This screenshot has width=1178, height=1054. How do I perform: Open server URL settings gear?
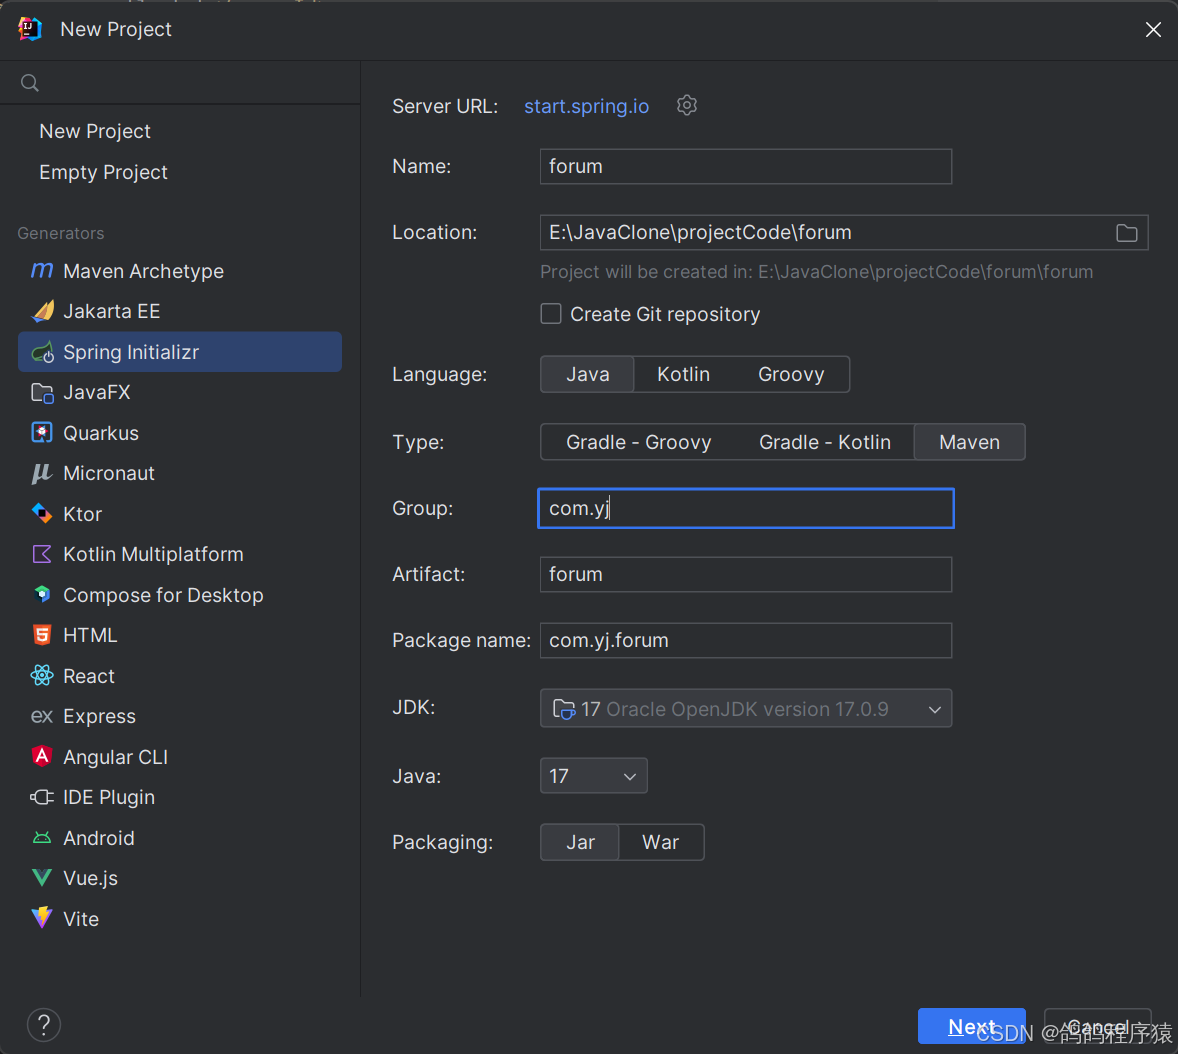687,105
